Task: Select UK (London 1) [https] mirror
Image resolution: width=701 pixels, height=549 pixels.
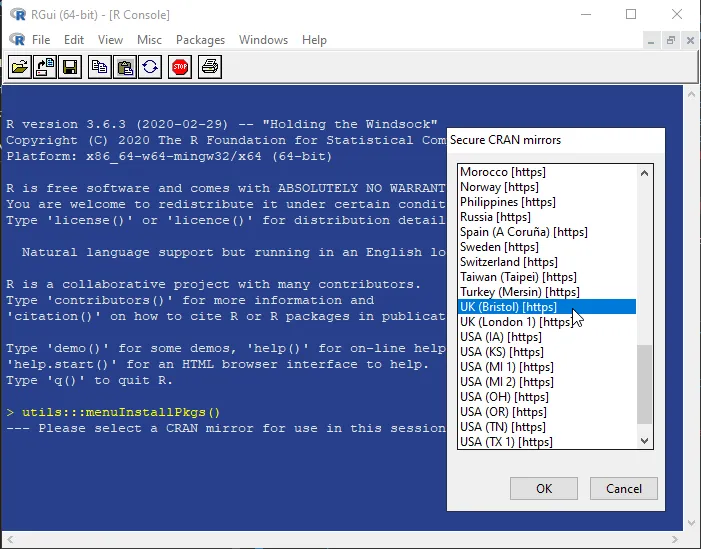Action: [x=547, y=321]
